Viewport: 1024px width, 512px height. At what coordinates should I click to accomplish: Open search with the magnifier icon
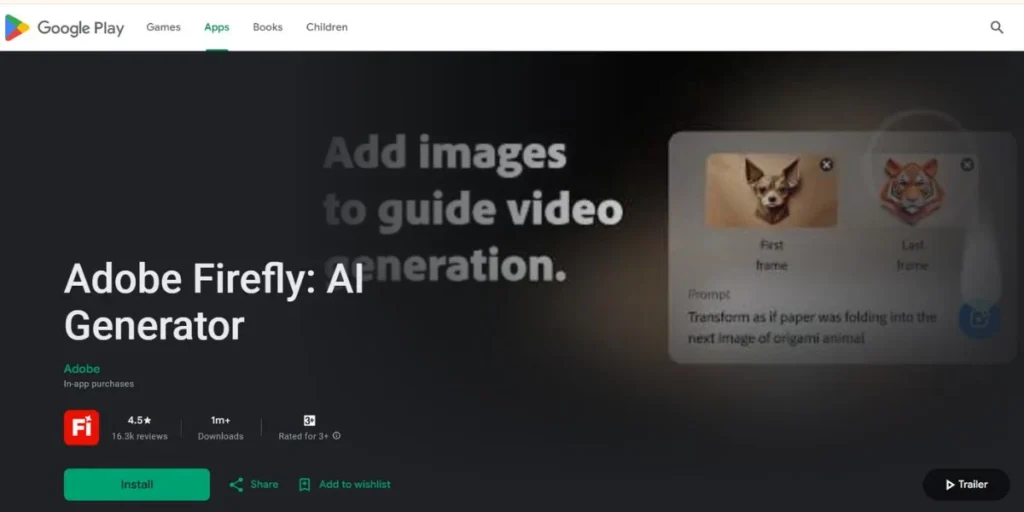pyautogui.click(x=997, y=27)
